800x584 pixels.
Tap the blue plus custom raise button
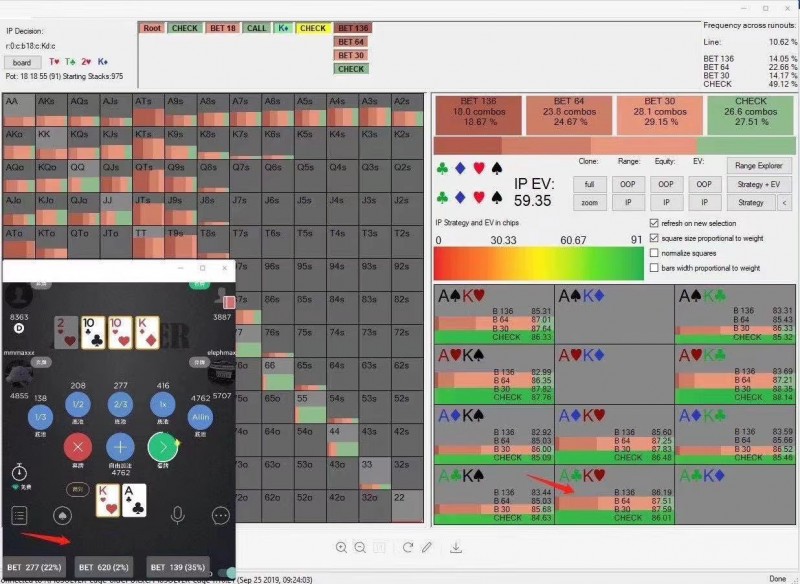pos(120,447)
